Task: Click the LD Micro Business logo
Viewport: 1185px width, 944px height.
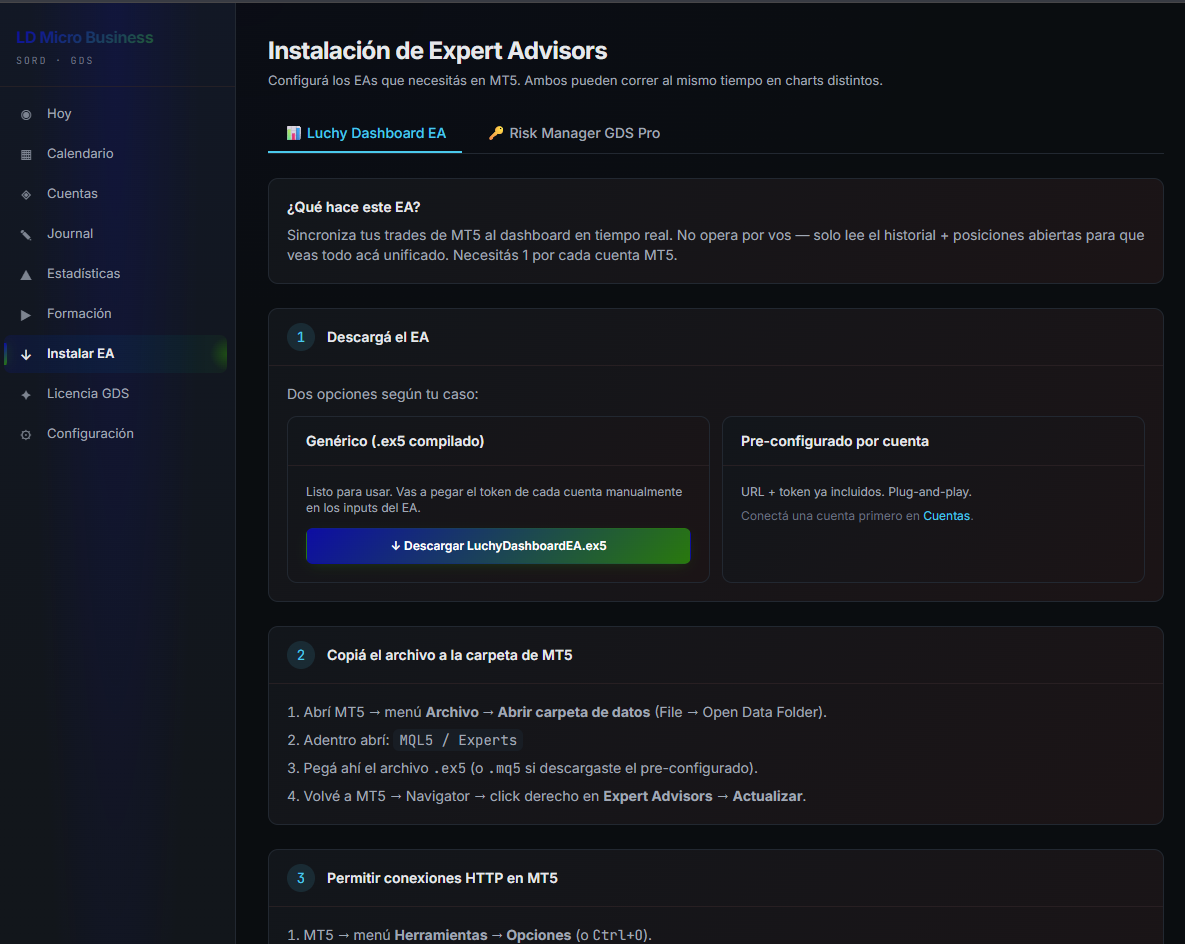Action: (85, 37)
